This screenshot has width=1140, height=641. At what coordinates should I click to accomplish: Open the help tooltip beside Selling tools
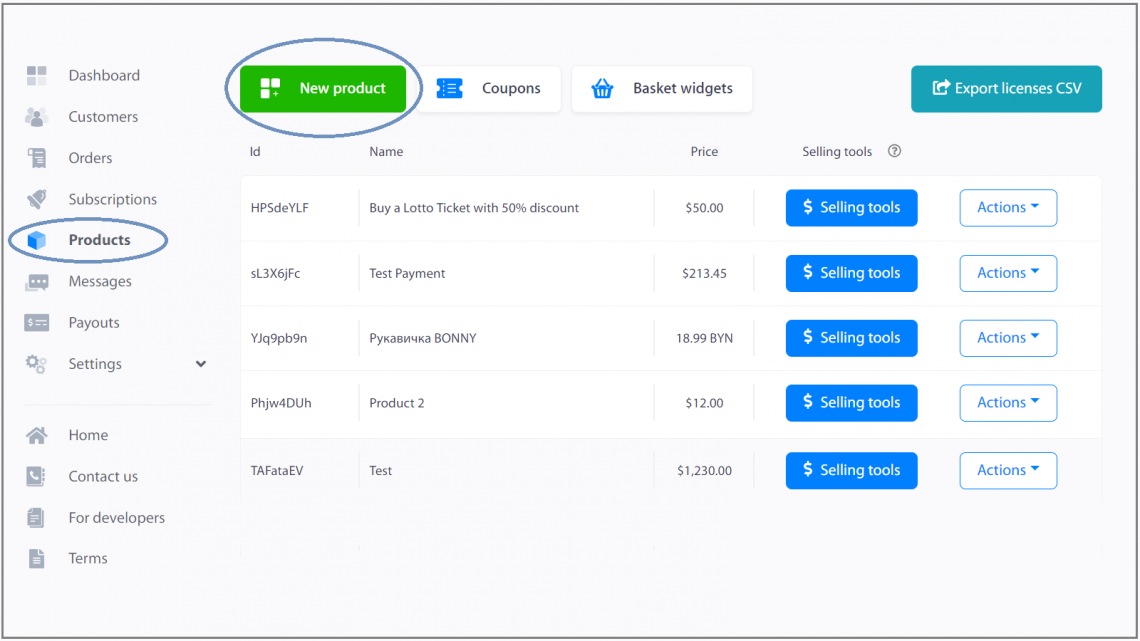click(894, 151)
